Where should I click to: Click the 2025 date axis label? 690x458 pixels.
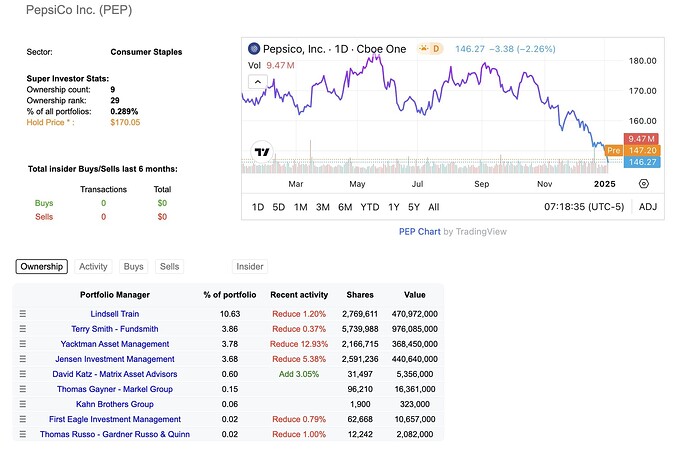click(605, 184)
